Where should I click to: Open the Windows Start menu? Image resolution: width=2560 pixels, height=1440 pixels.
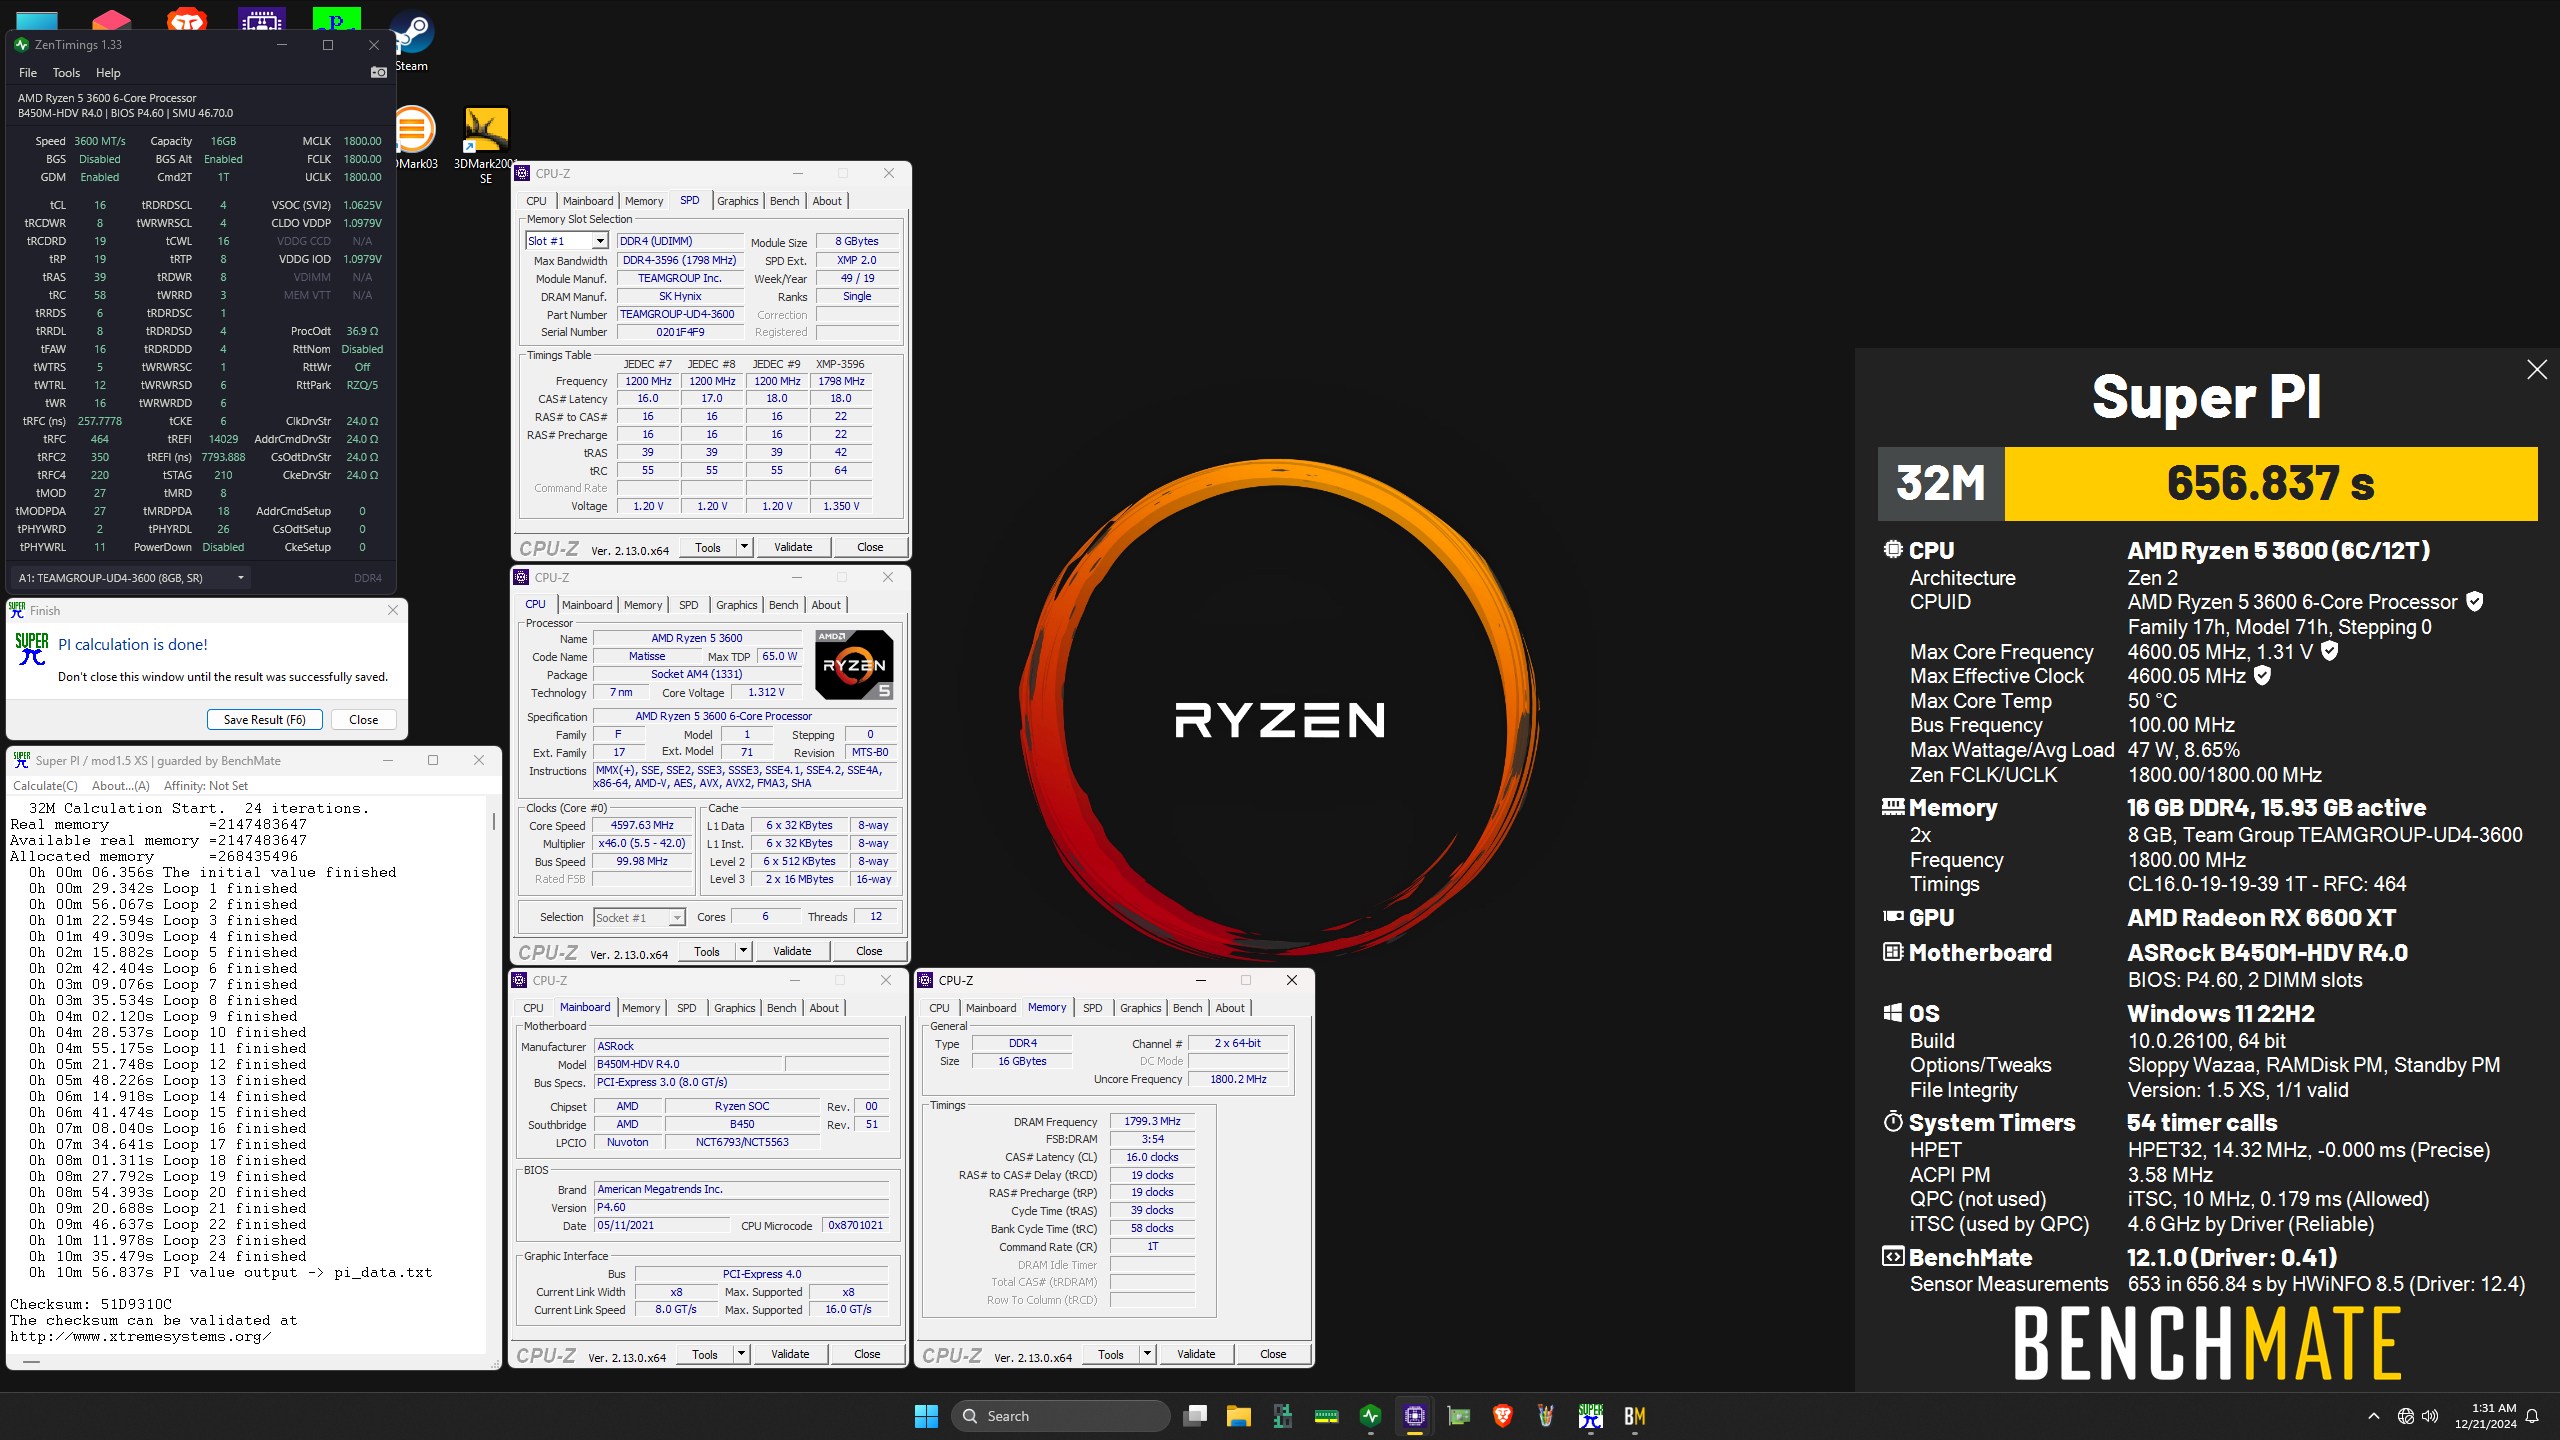tap(926, 1416)
